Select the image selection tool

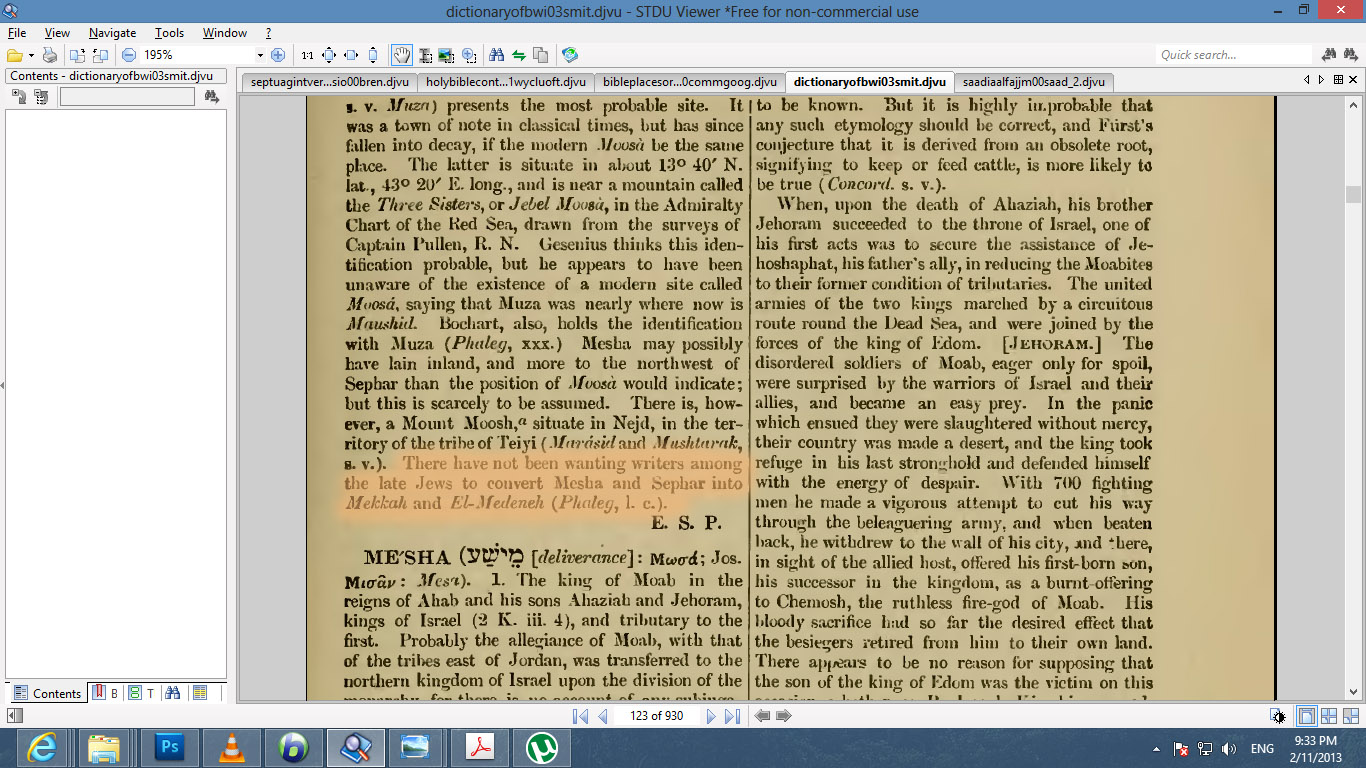446,55
